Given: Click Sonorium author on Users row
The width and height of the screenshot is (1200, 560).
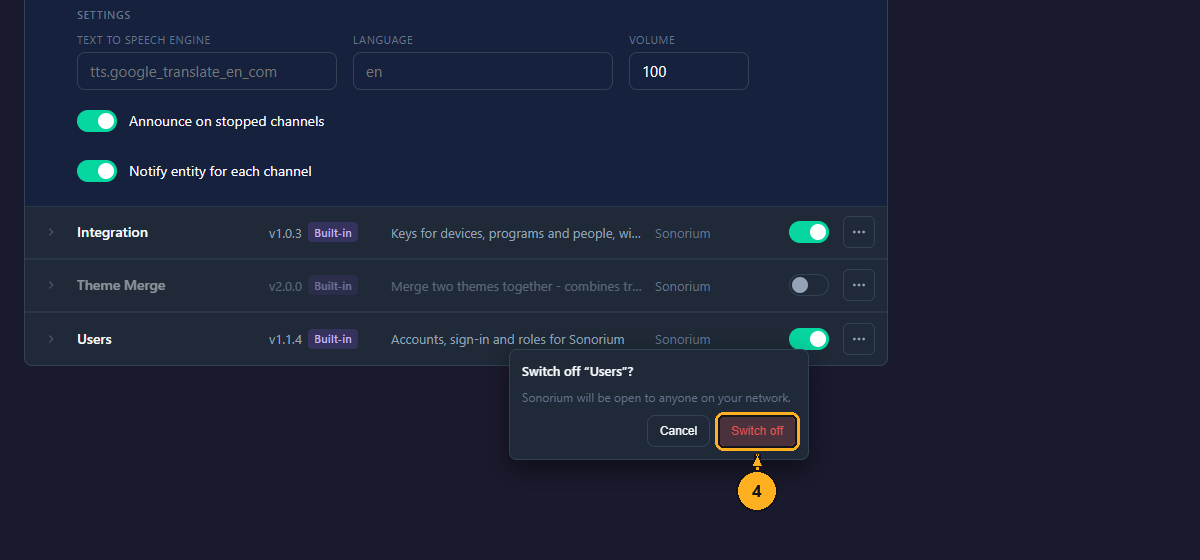Looking at the screenshot, I should pos(683,340).
